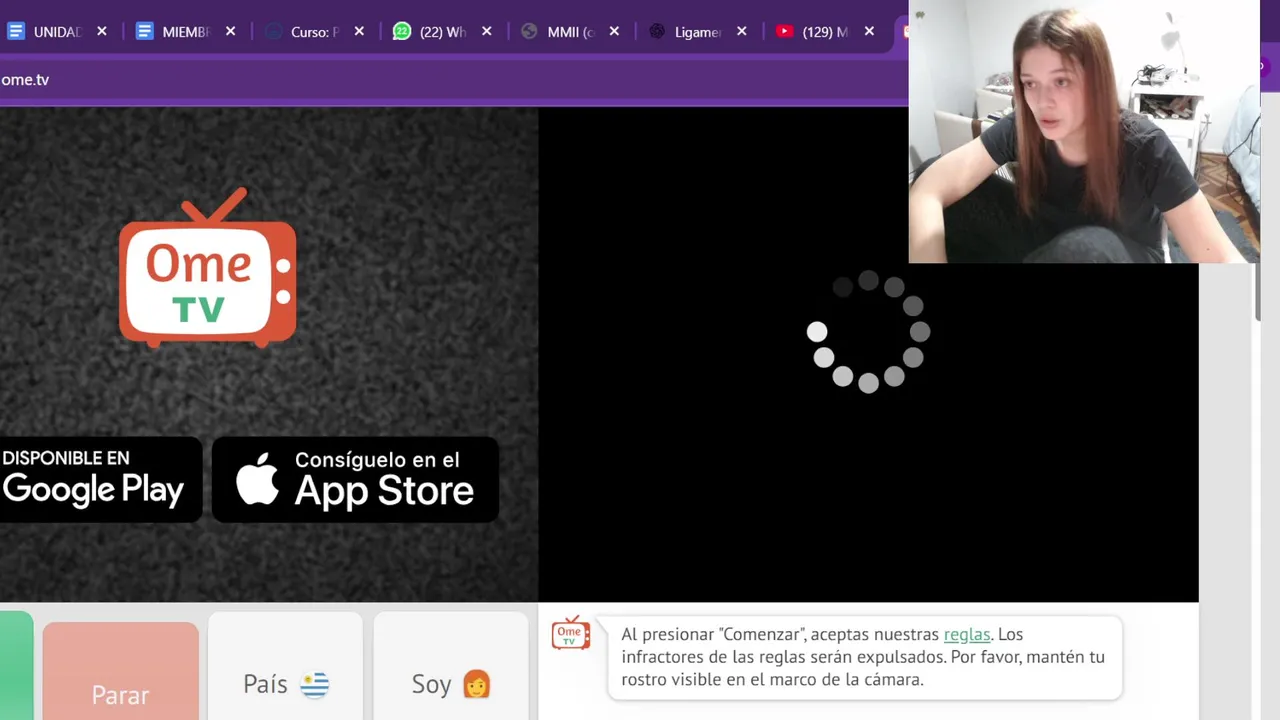The height and width of the screenshot is (720, 1280).
Task: Close the YouTube tab
Action: (870, 31)
